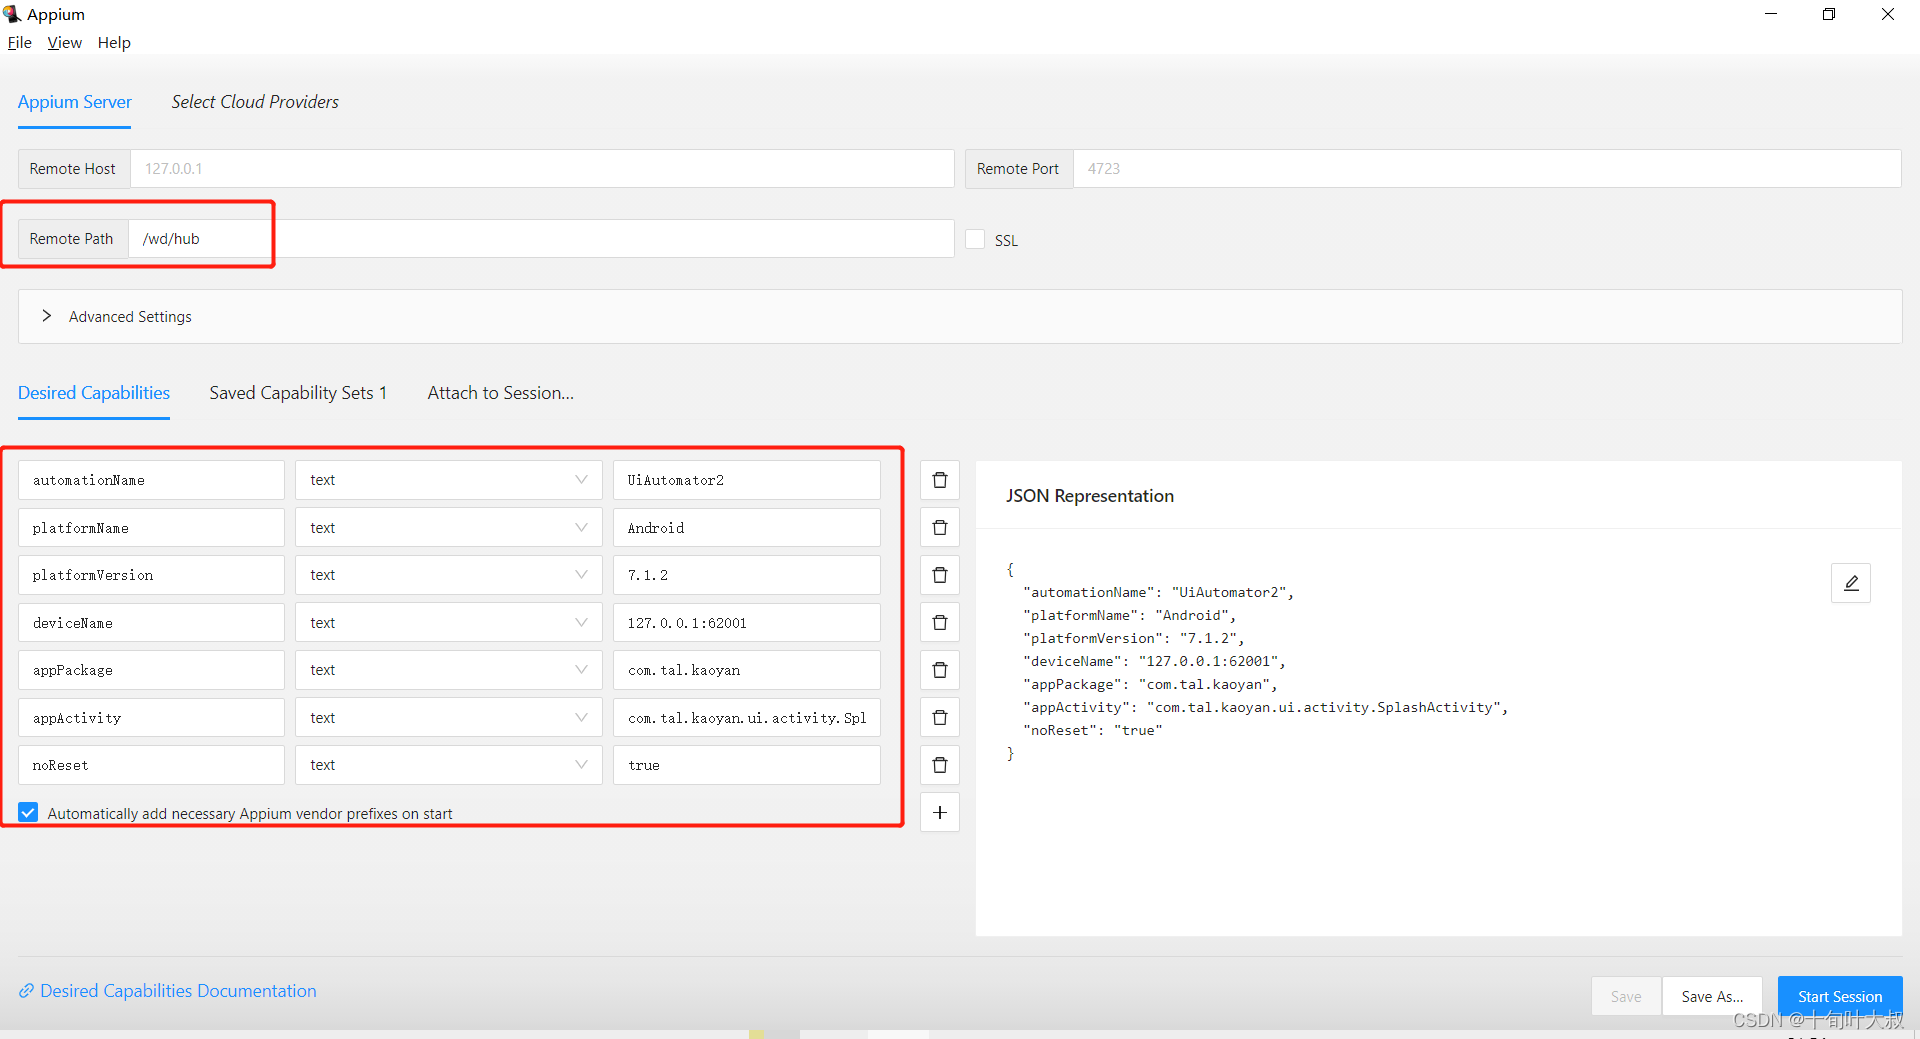Edit the appActivity name field

pyautogui.click(x=151, y=717)
